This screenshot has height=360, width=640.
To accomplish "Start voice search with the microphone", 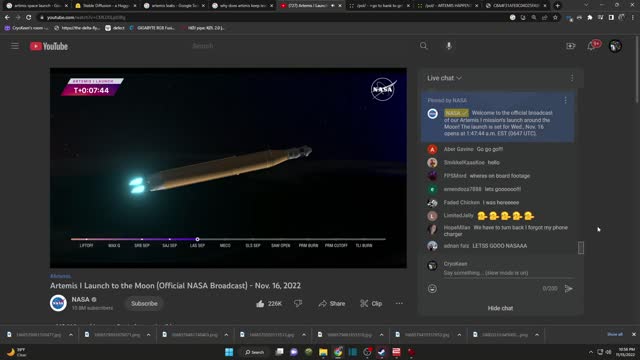I will click(x=449, y=46).
